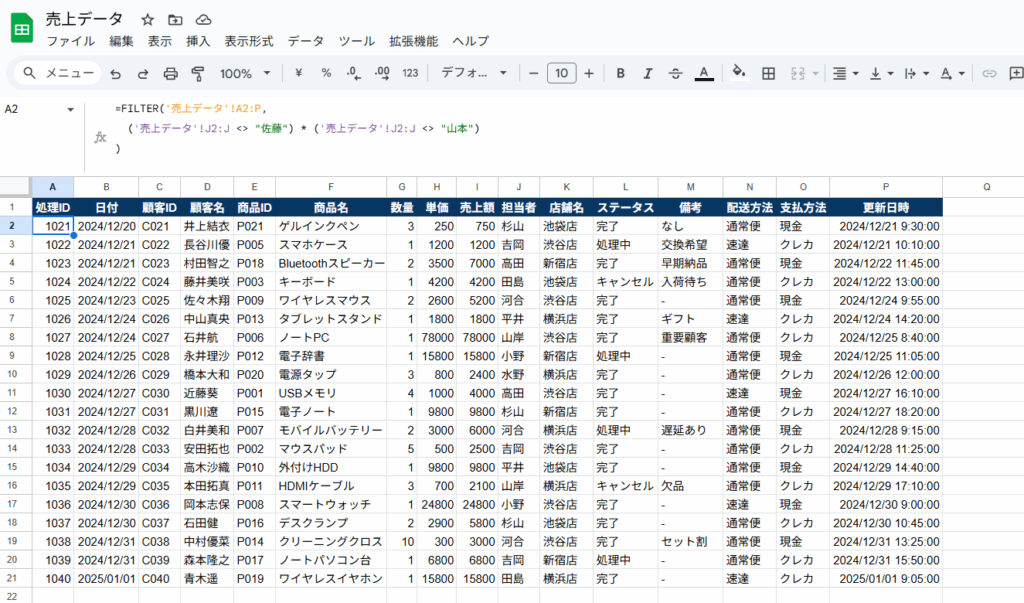This screenshot has width=1024, height=603.
Task: Click the 売上データ document title
Action: (x=84, y=20)
